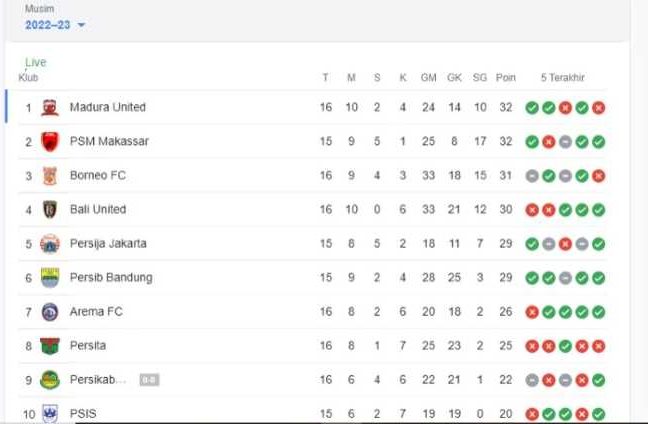This screenshot has width=648, height=424.
Task: Select the Persikab row live score badge
Action: (148, 380)
